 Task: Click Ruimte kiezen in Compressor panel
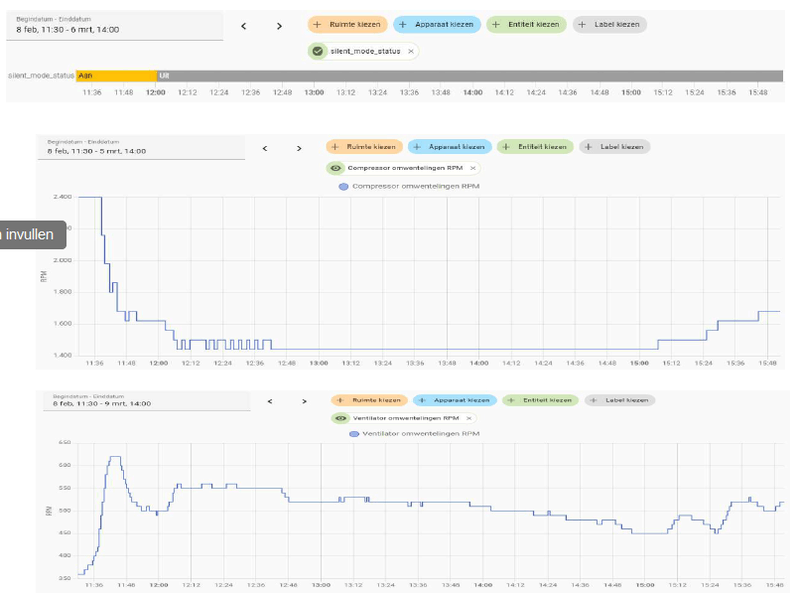click(364, 147)
